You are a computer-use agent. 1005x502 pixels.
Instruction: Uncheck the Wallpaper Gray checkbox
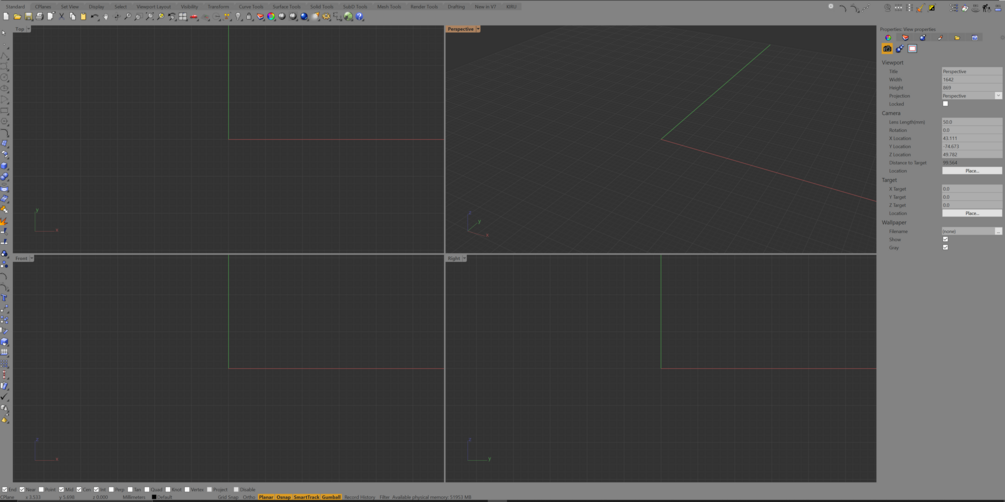945,247
